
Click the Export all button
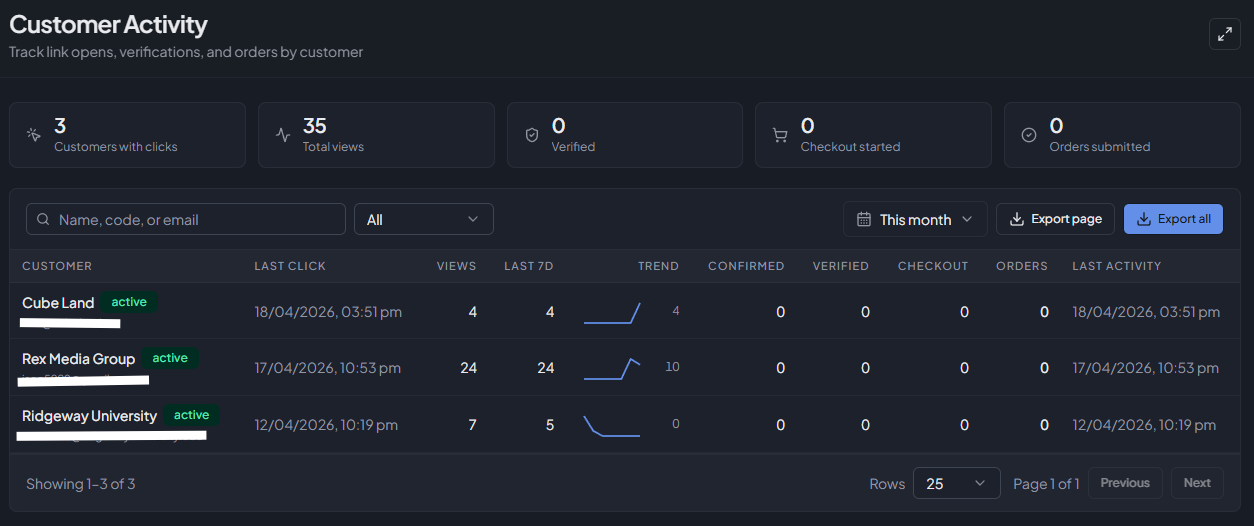[1173, 219]
